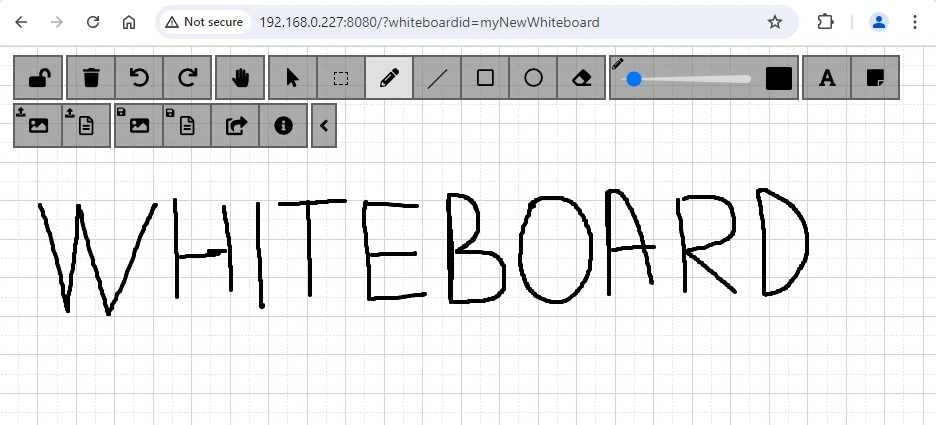
Task: Select the text tool labeled A
Action: (827, 77)
